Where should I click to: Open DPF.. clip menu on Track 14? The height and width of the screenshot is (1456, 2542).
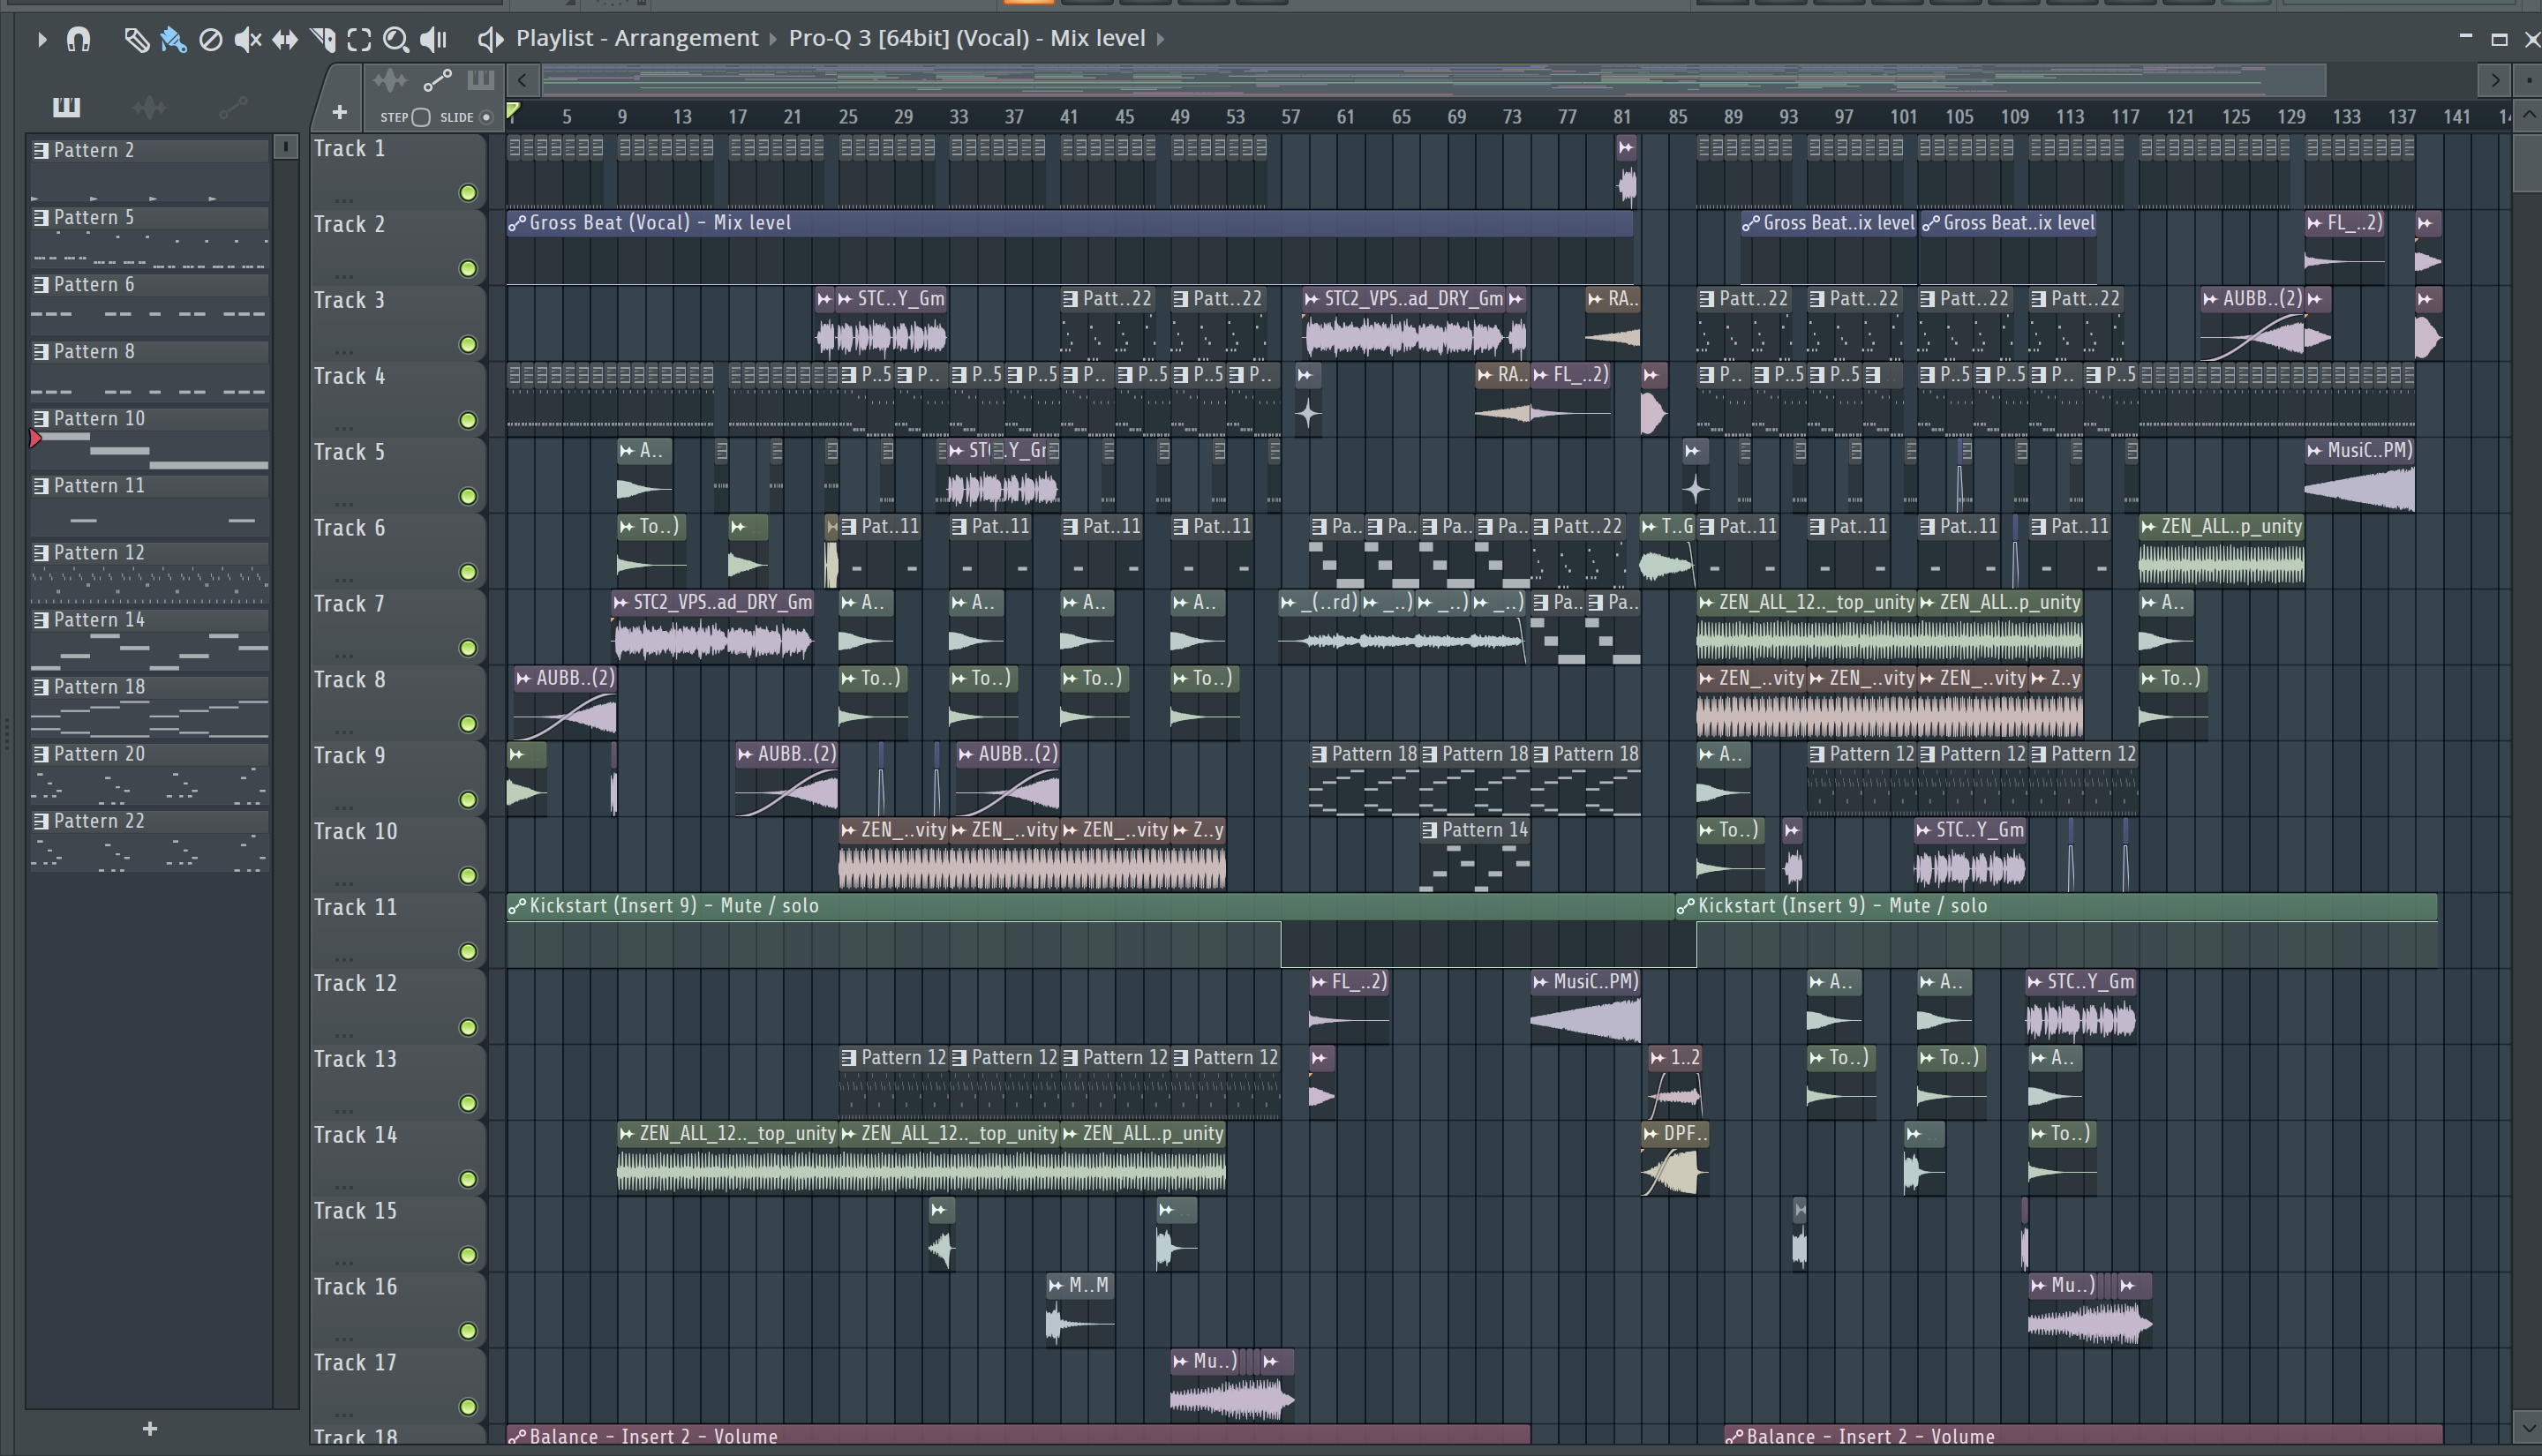(x=1651, y=1134)
